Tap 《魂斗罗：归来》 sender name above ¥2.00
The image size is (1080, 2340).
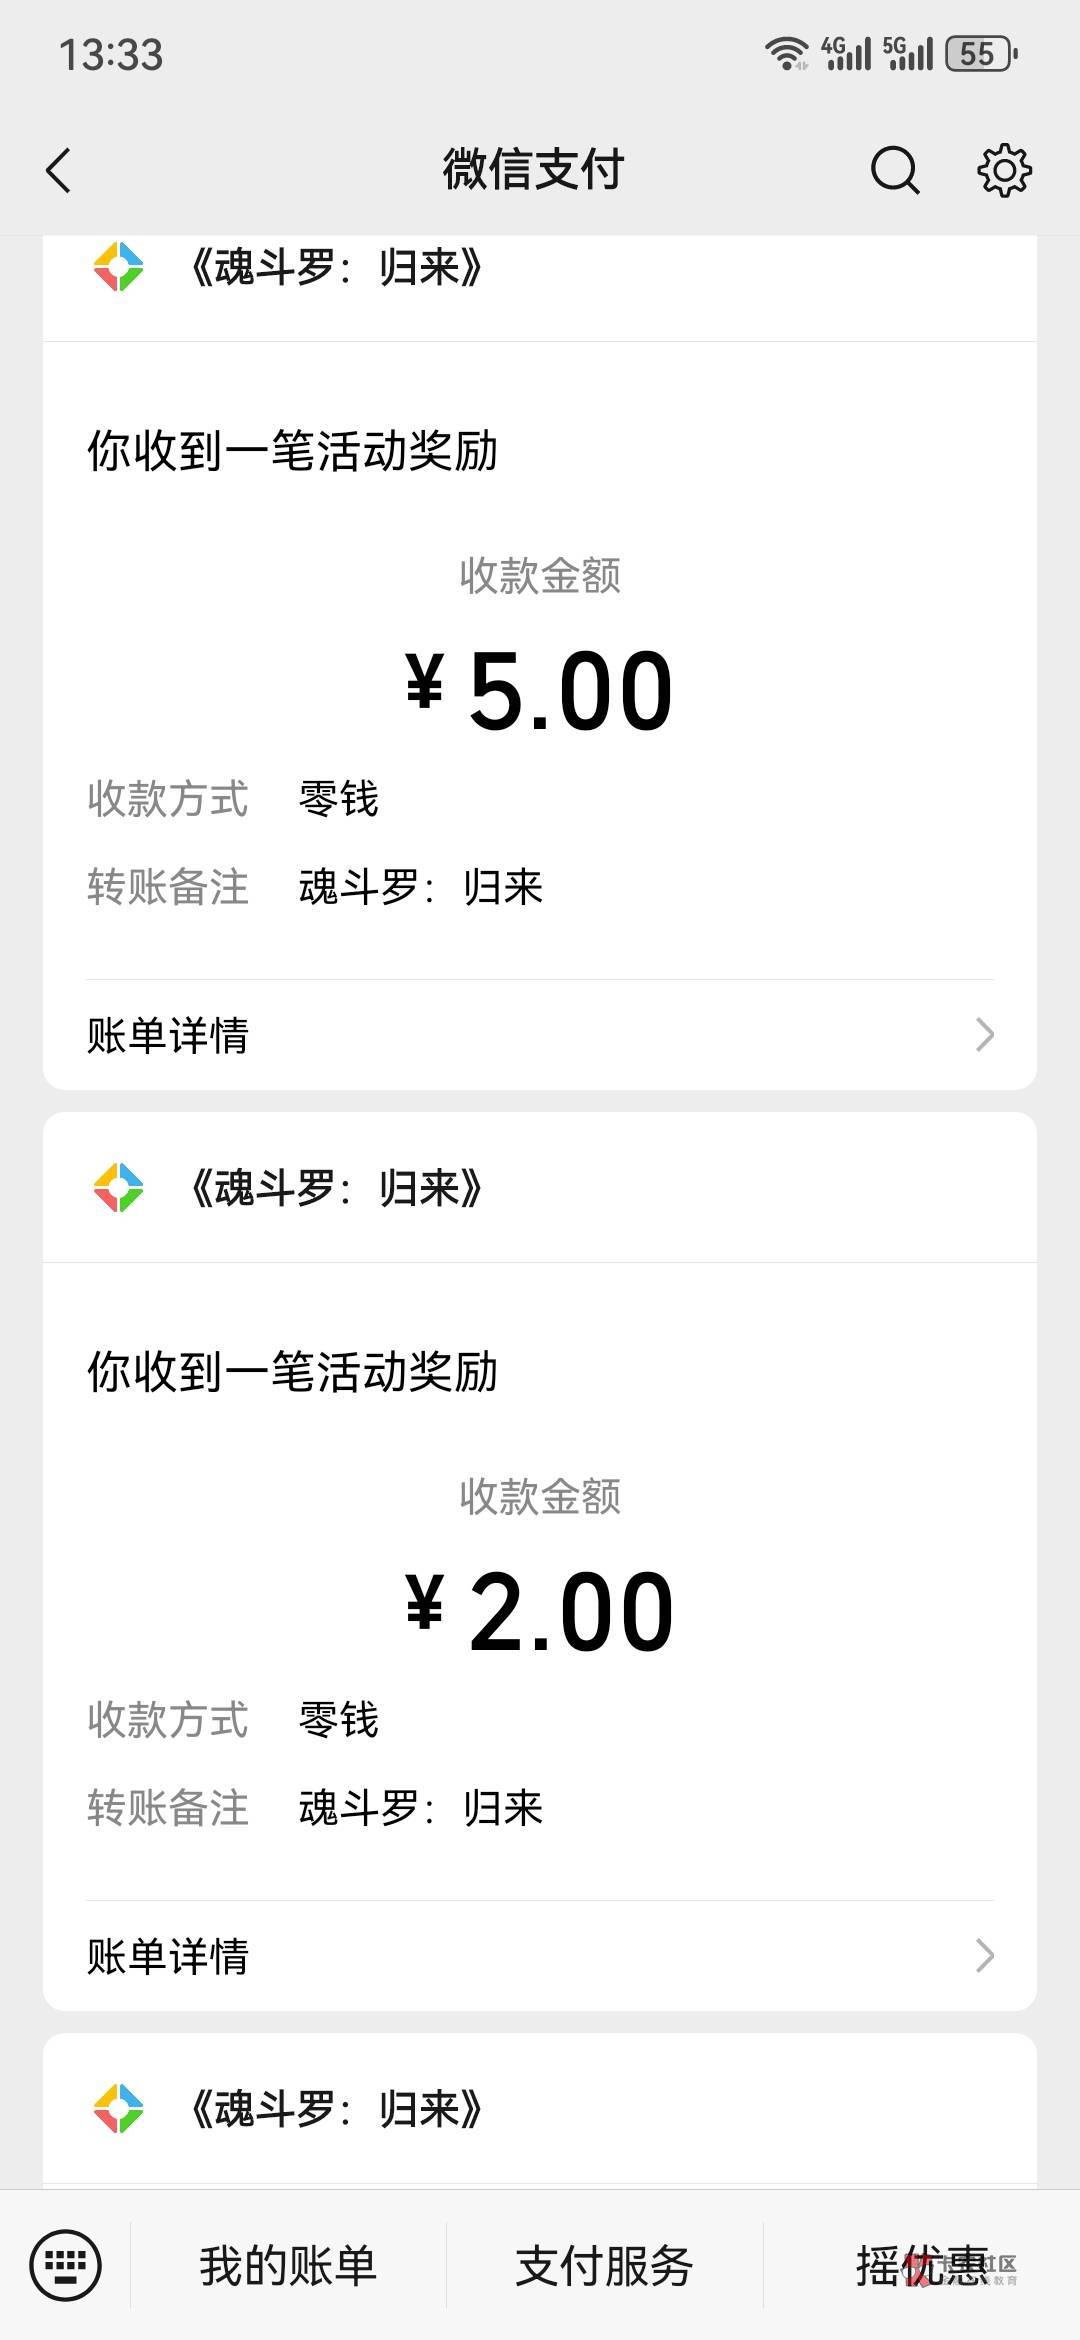point(336,1188)
